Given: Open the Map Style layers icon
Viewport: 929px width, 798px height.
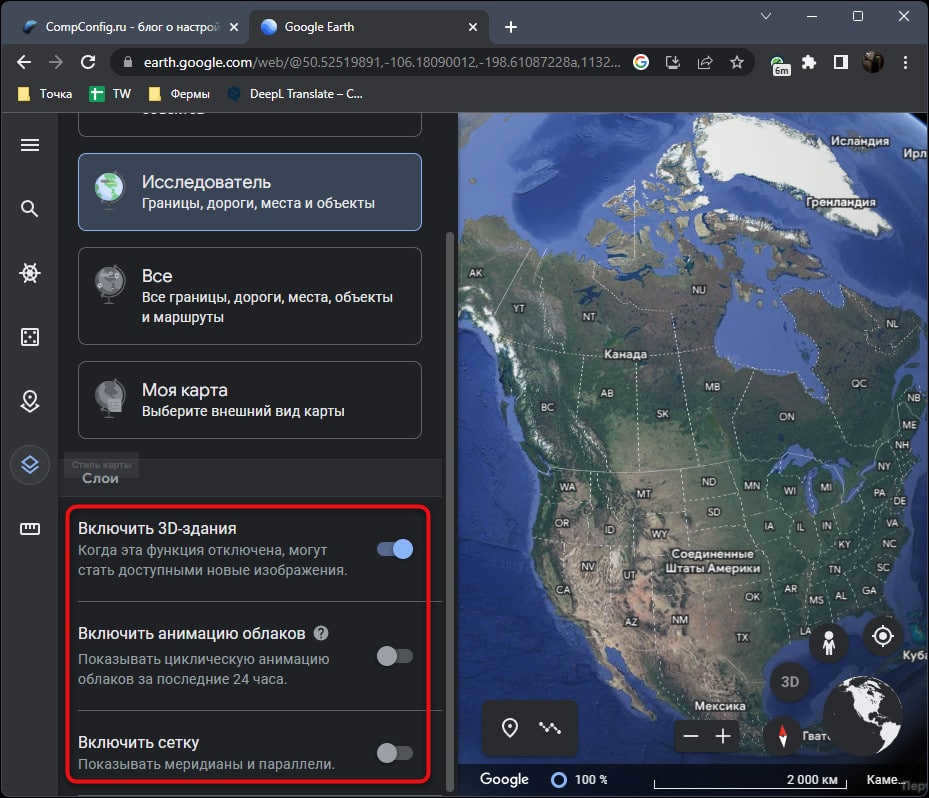Looking at the screenshot, I should pyautogui.click(x=30, y=465).
